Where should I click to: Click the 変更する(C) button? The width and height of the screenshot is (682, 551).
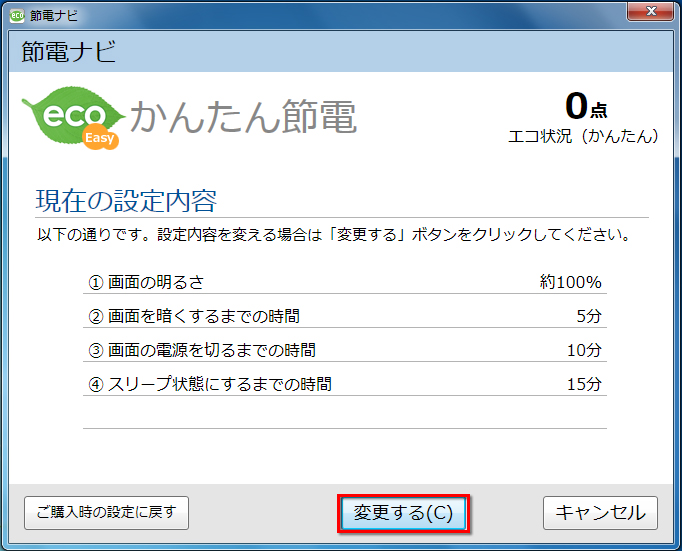click(x=403, y=513)
